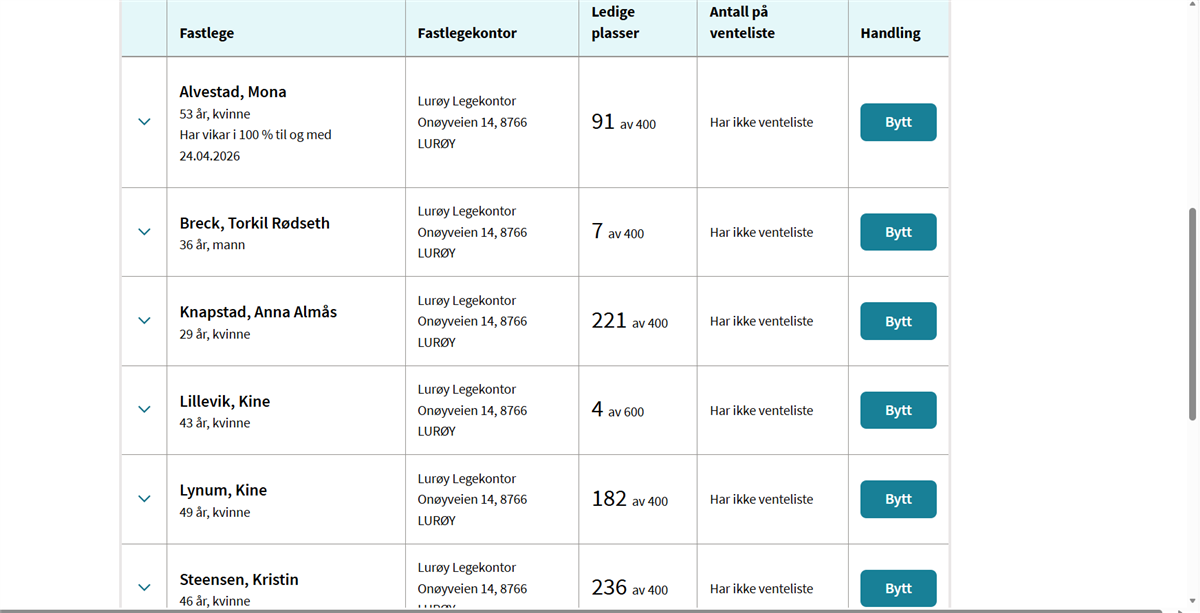
Task: Expand row for Lillevik, Kine
Action: pos(144,410)
